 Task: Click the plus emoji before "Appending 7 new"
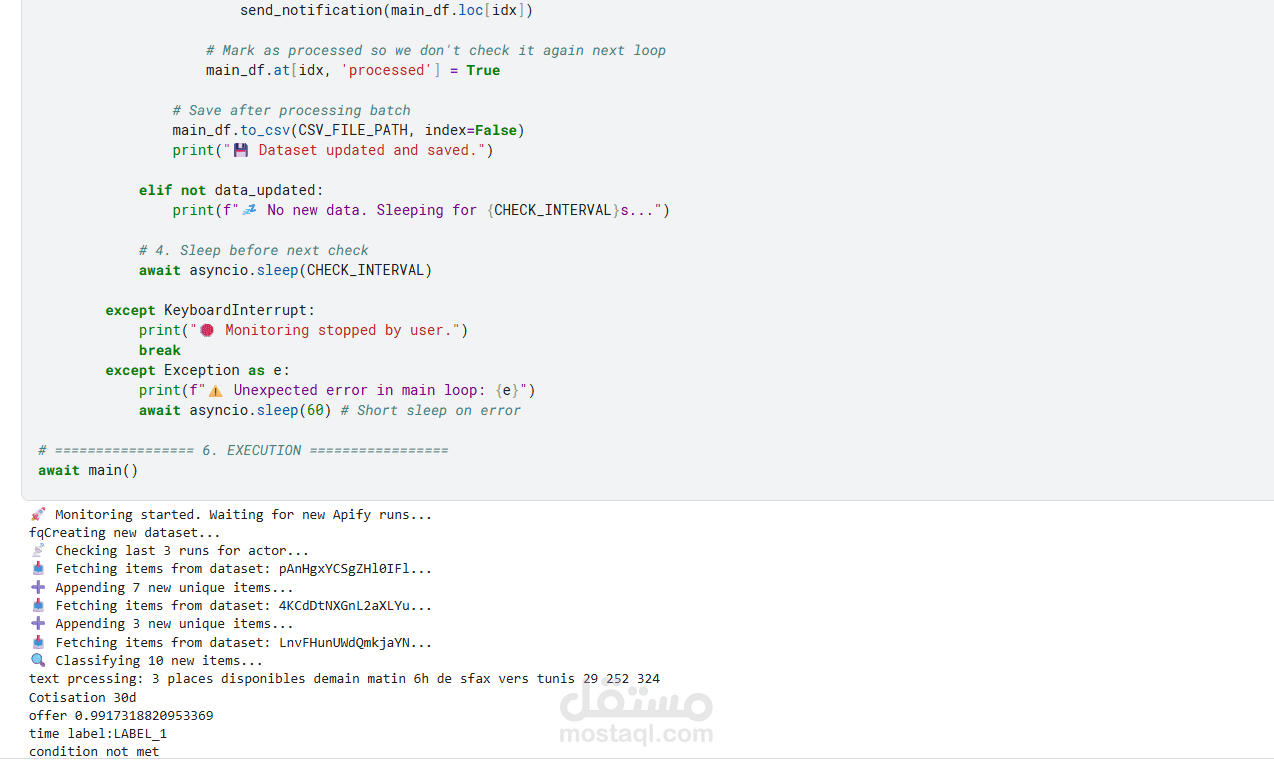click(38, 587)
